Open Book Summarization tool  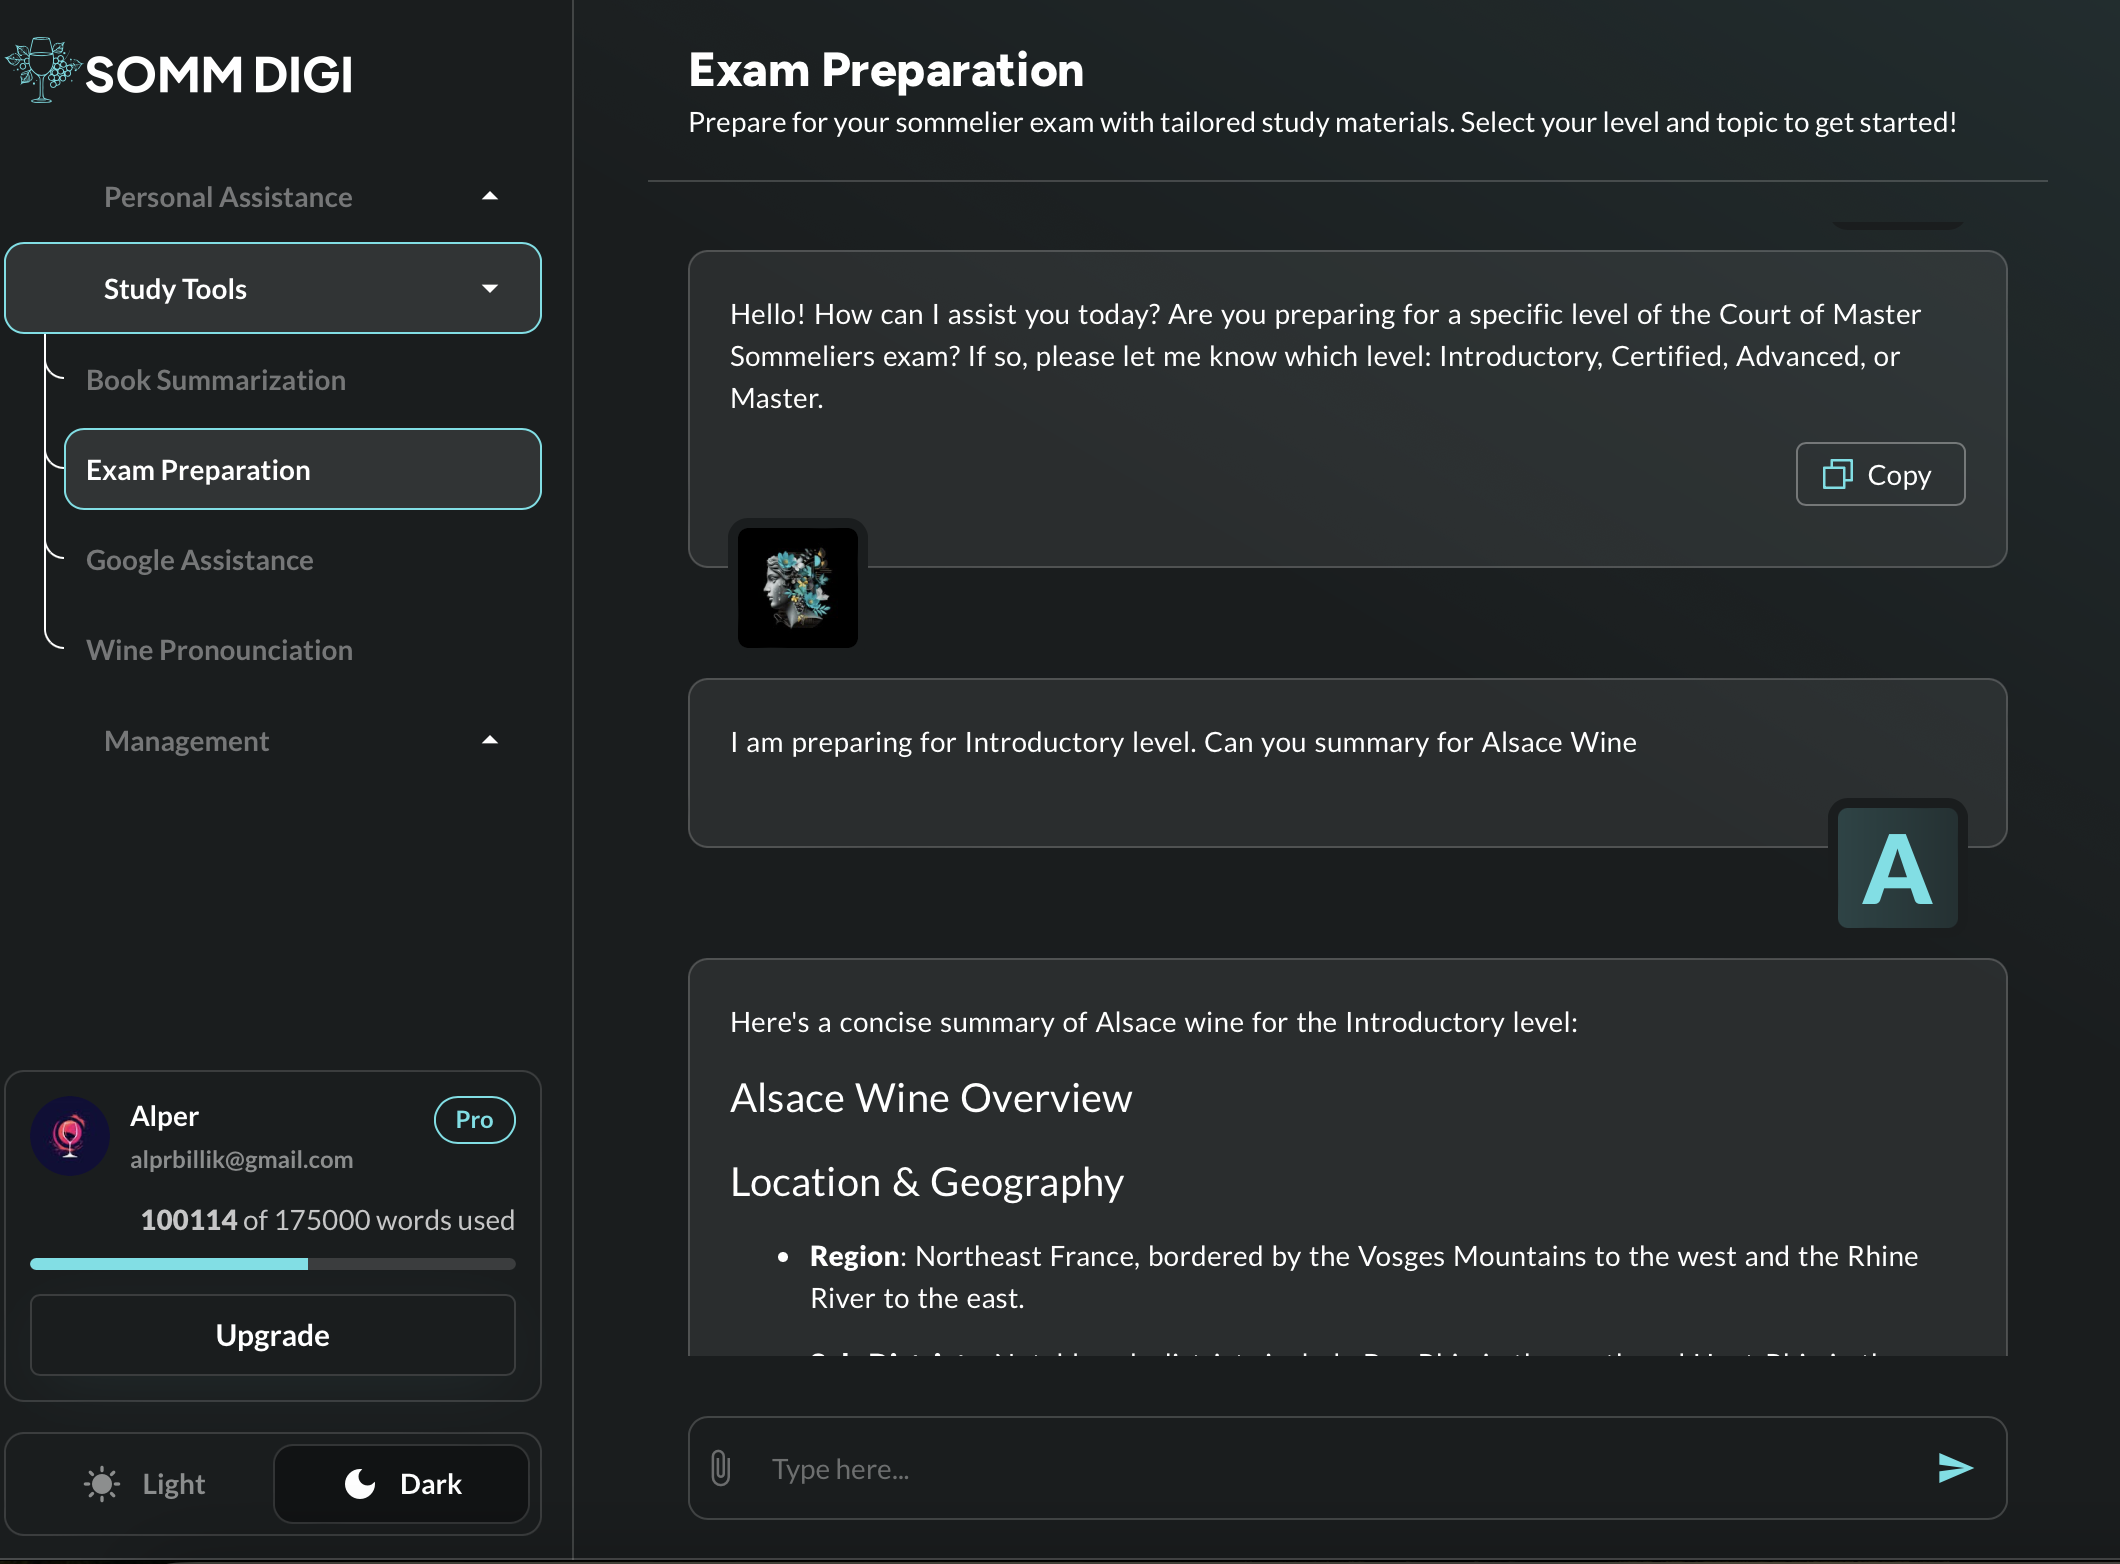point(216,380)
